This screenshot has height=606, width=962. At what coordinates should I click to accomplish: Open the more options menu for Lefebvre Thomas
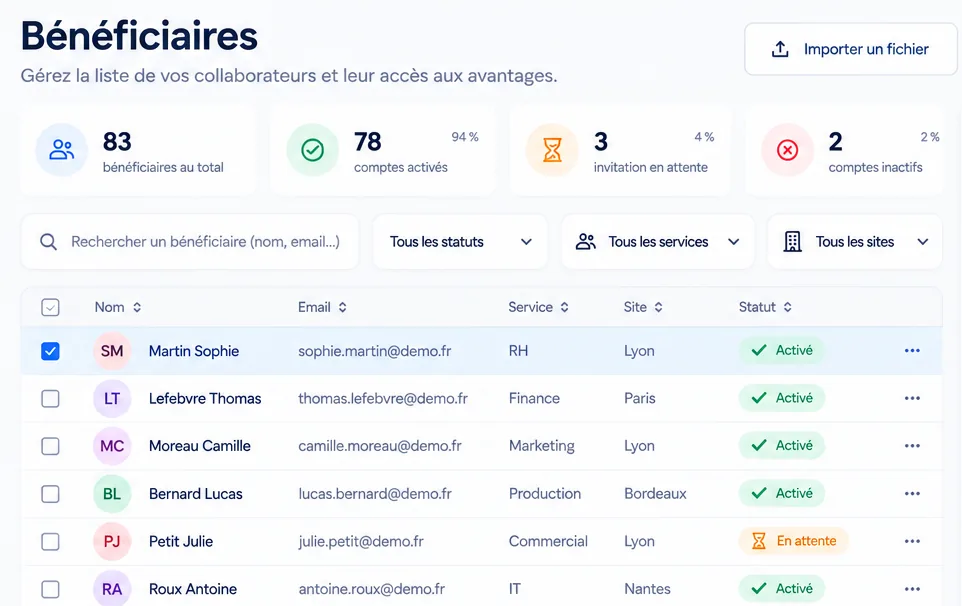point(912,399)
